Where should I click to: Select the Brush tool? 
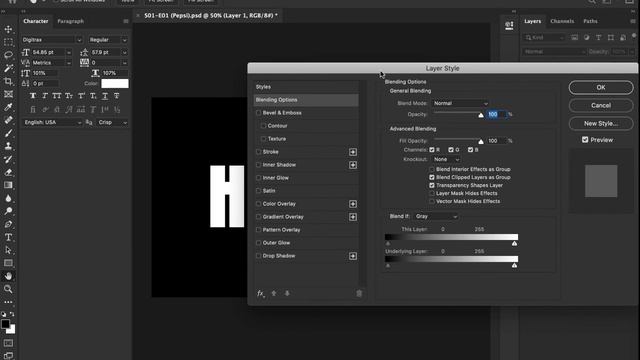8,133
